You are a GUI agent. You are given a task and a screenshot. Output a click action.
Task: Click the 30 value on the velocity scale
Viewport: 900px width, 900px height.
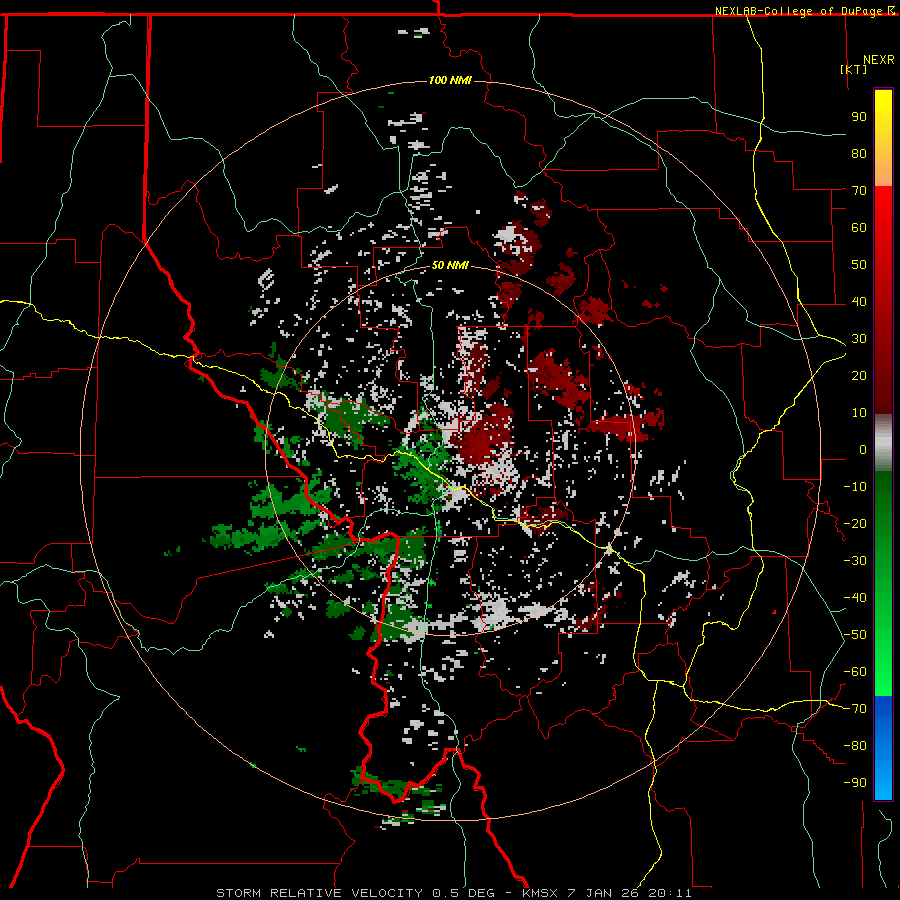pos(859,339)
